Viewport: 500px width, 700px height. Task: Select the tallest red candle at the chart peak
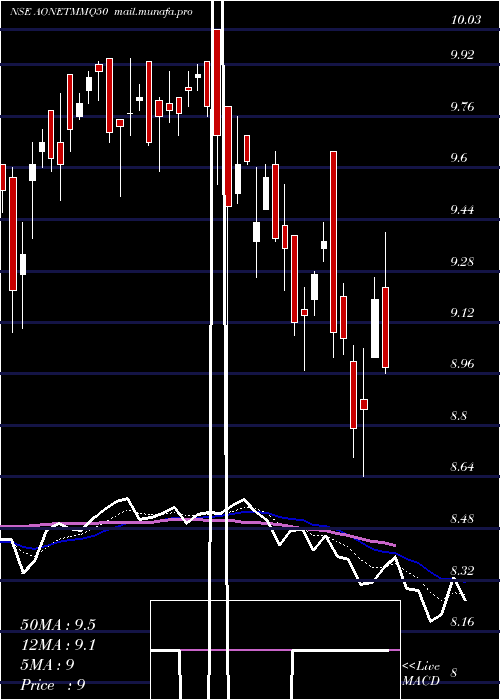[x=217, y=82]
